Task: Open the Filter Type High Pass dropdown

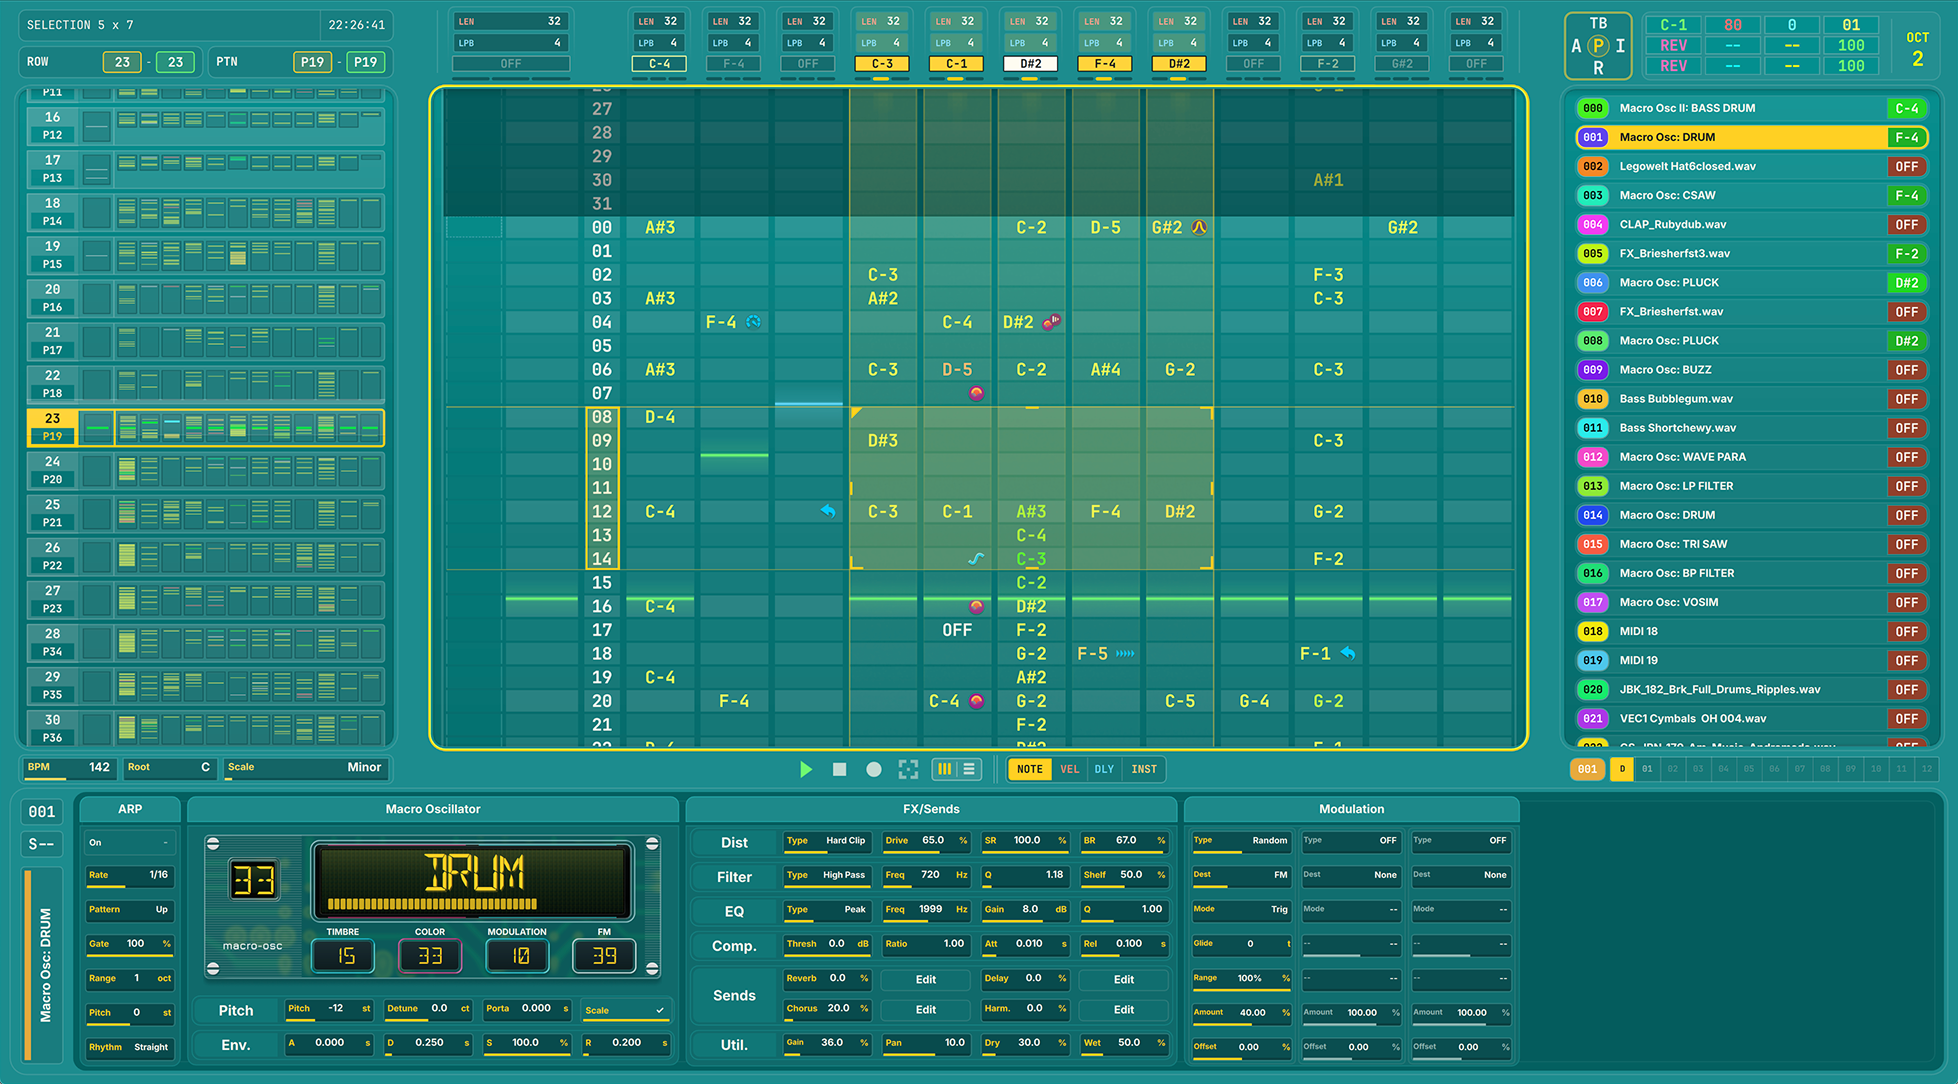Action: pyautogui.click(x=826, y=875)
